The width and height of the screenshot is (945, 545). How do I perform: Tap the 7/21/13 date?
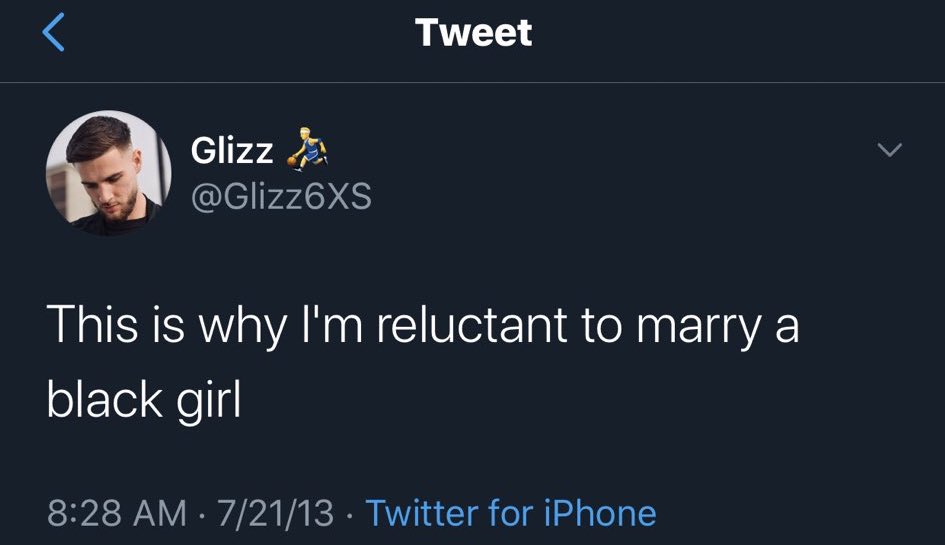[275, 513]
